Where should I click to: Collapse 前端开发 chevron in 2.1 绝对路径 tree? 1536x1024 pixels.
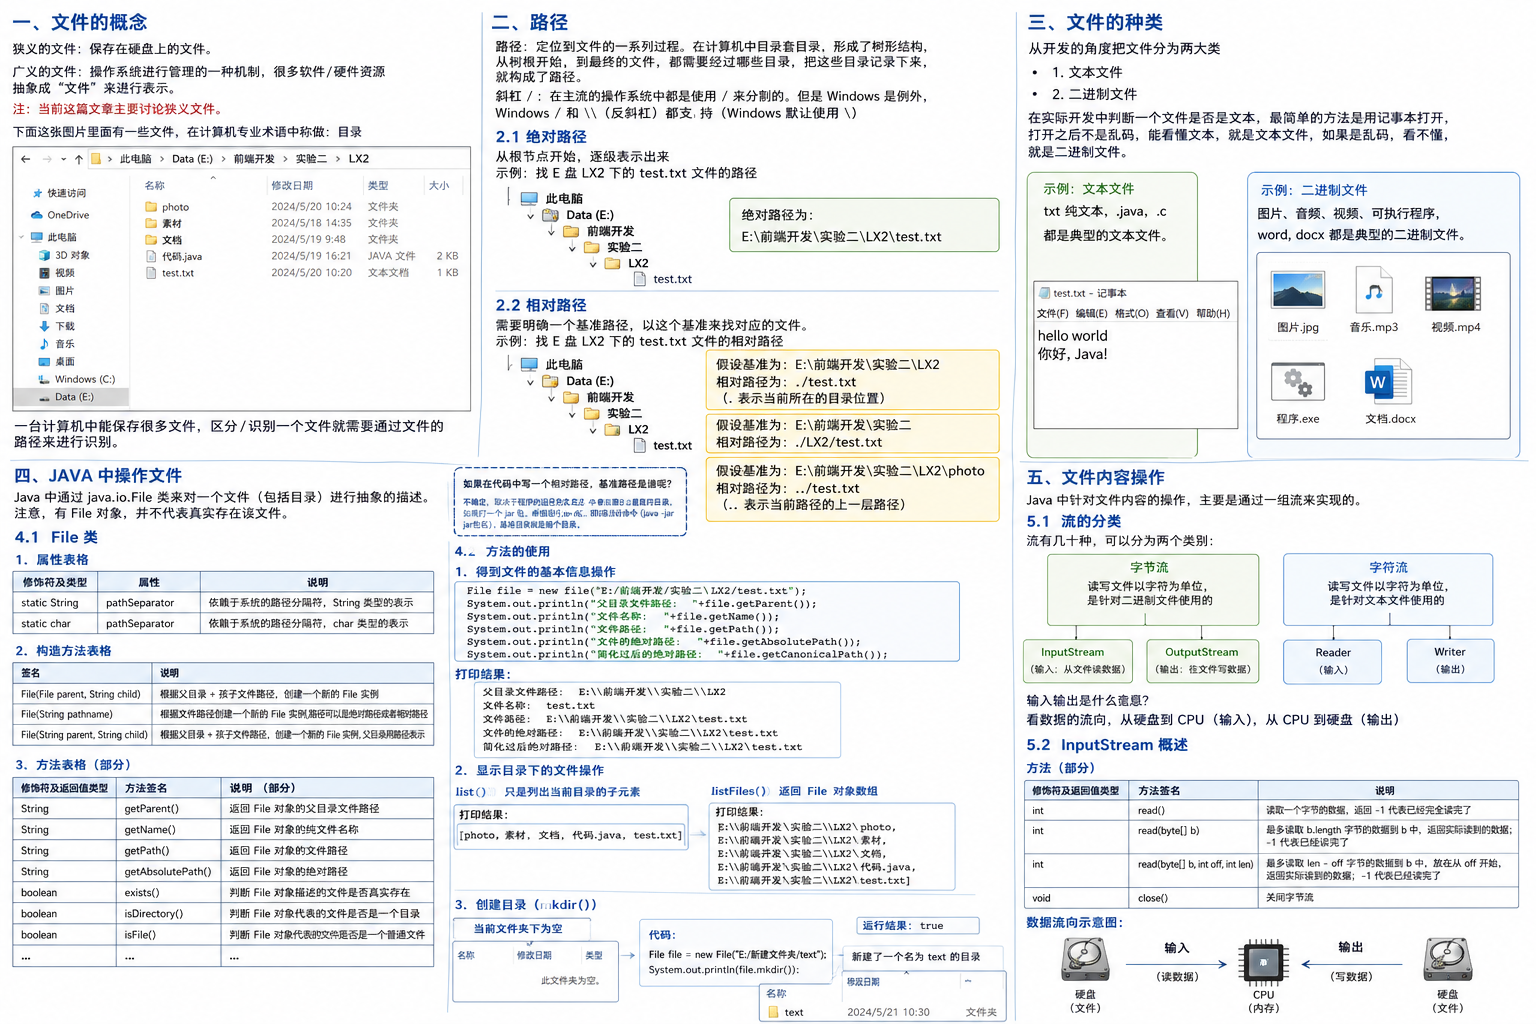[x=551, y=231]
